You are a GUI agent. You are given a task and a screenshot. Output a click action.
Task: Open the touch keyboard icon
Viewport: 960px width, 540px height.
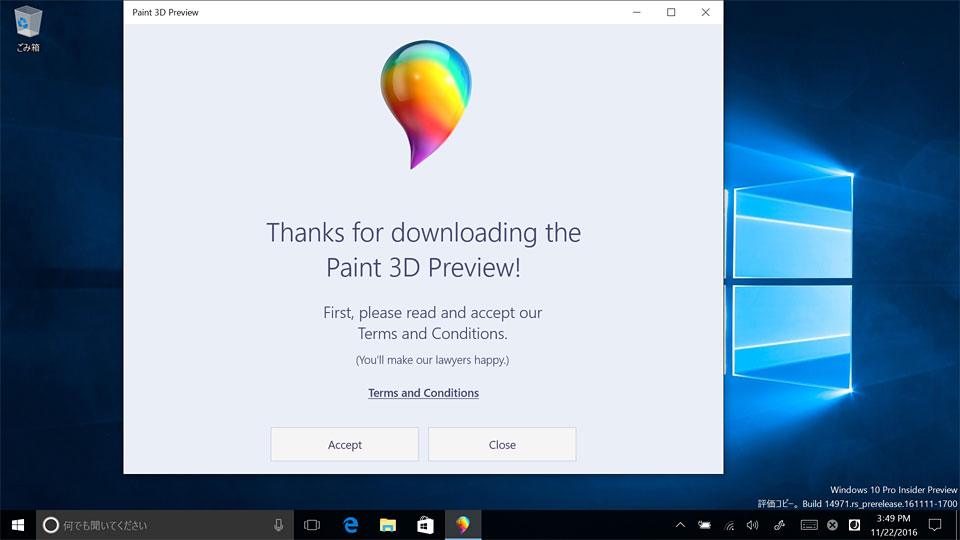pos(808,525)
